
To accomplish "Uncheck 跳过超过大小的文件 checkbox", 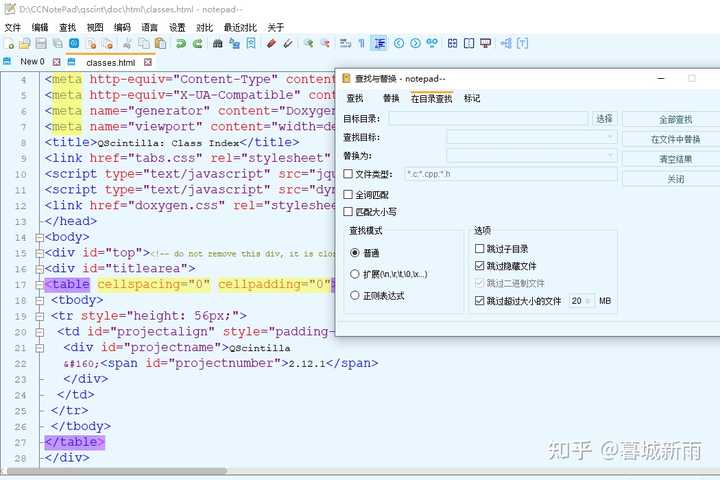I will coord(479,300).
